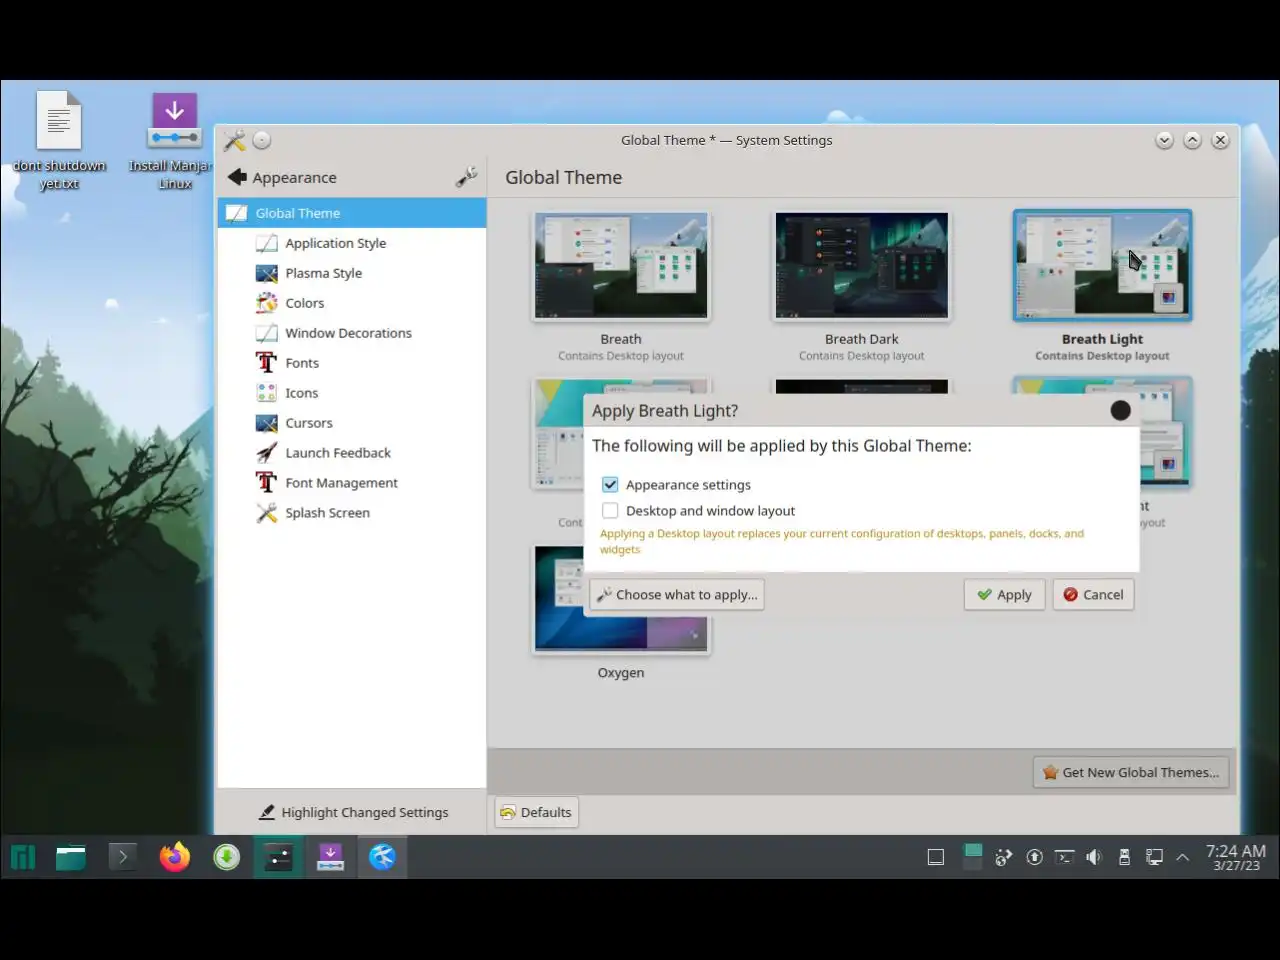Launch terminal from taskbar
The height and width of the screenshot is (960, 1280).
[123, 857]
